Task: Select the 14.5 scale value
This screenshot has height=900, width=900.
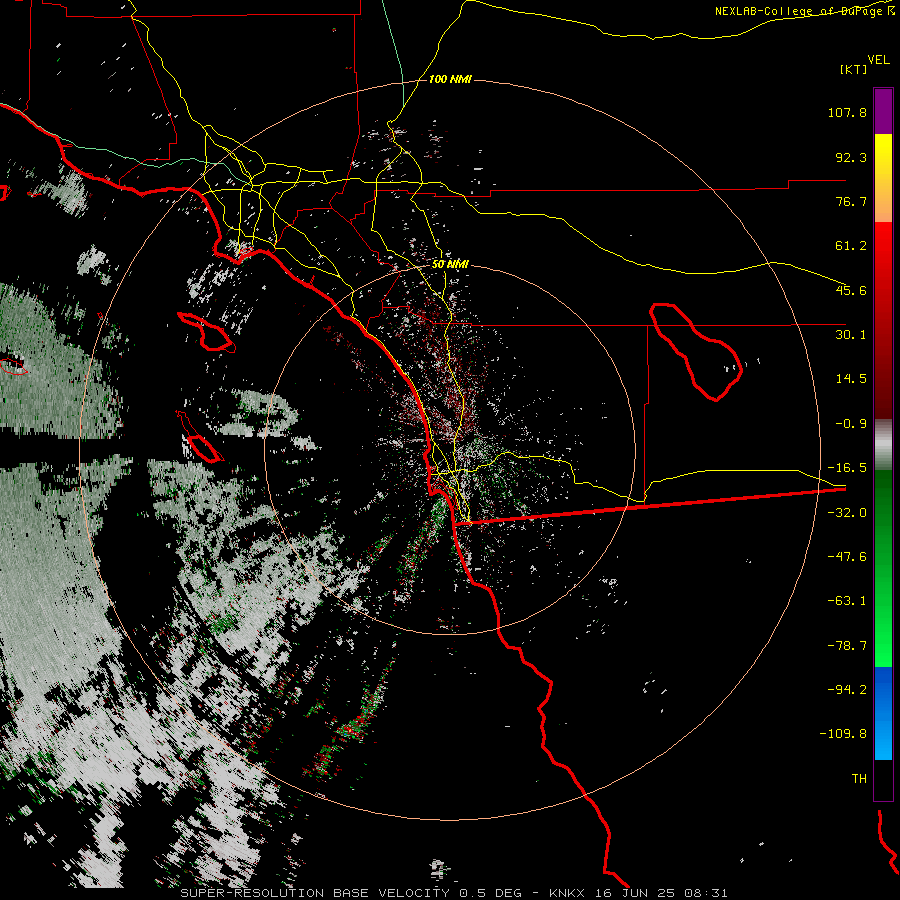Action: 851,379
